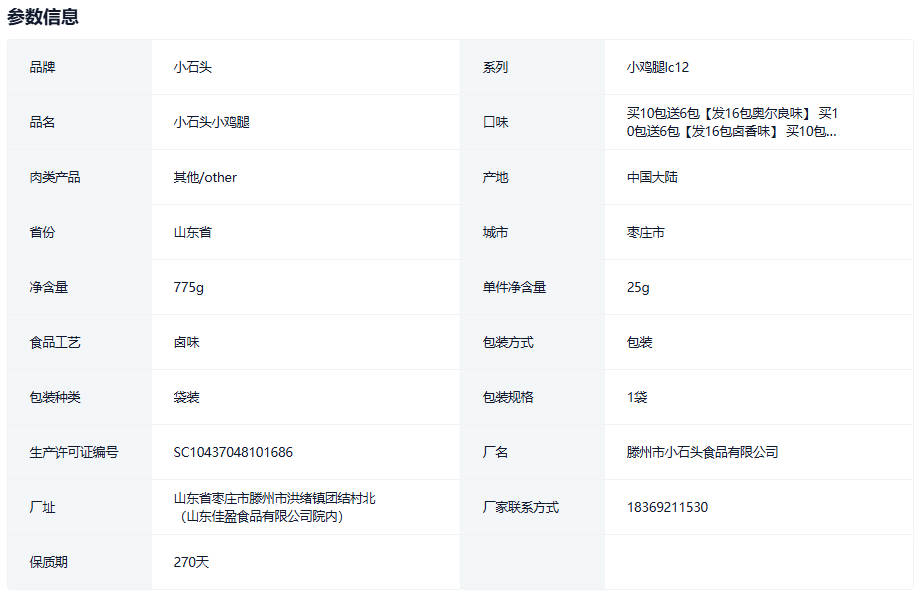Image resolution: width=924 pixels, height=598 pixels.
Task: Click the single item weight 25g
Action: point(638,287)
